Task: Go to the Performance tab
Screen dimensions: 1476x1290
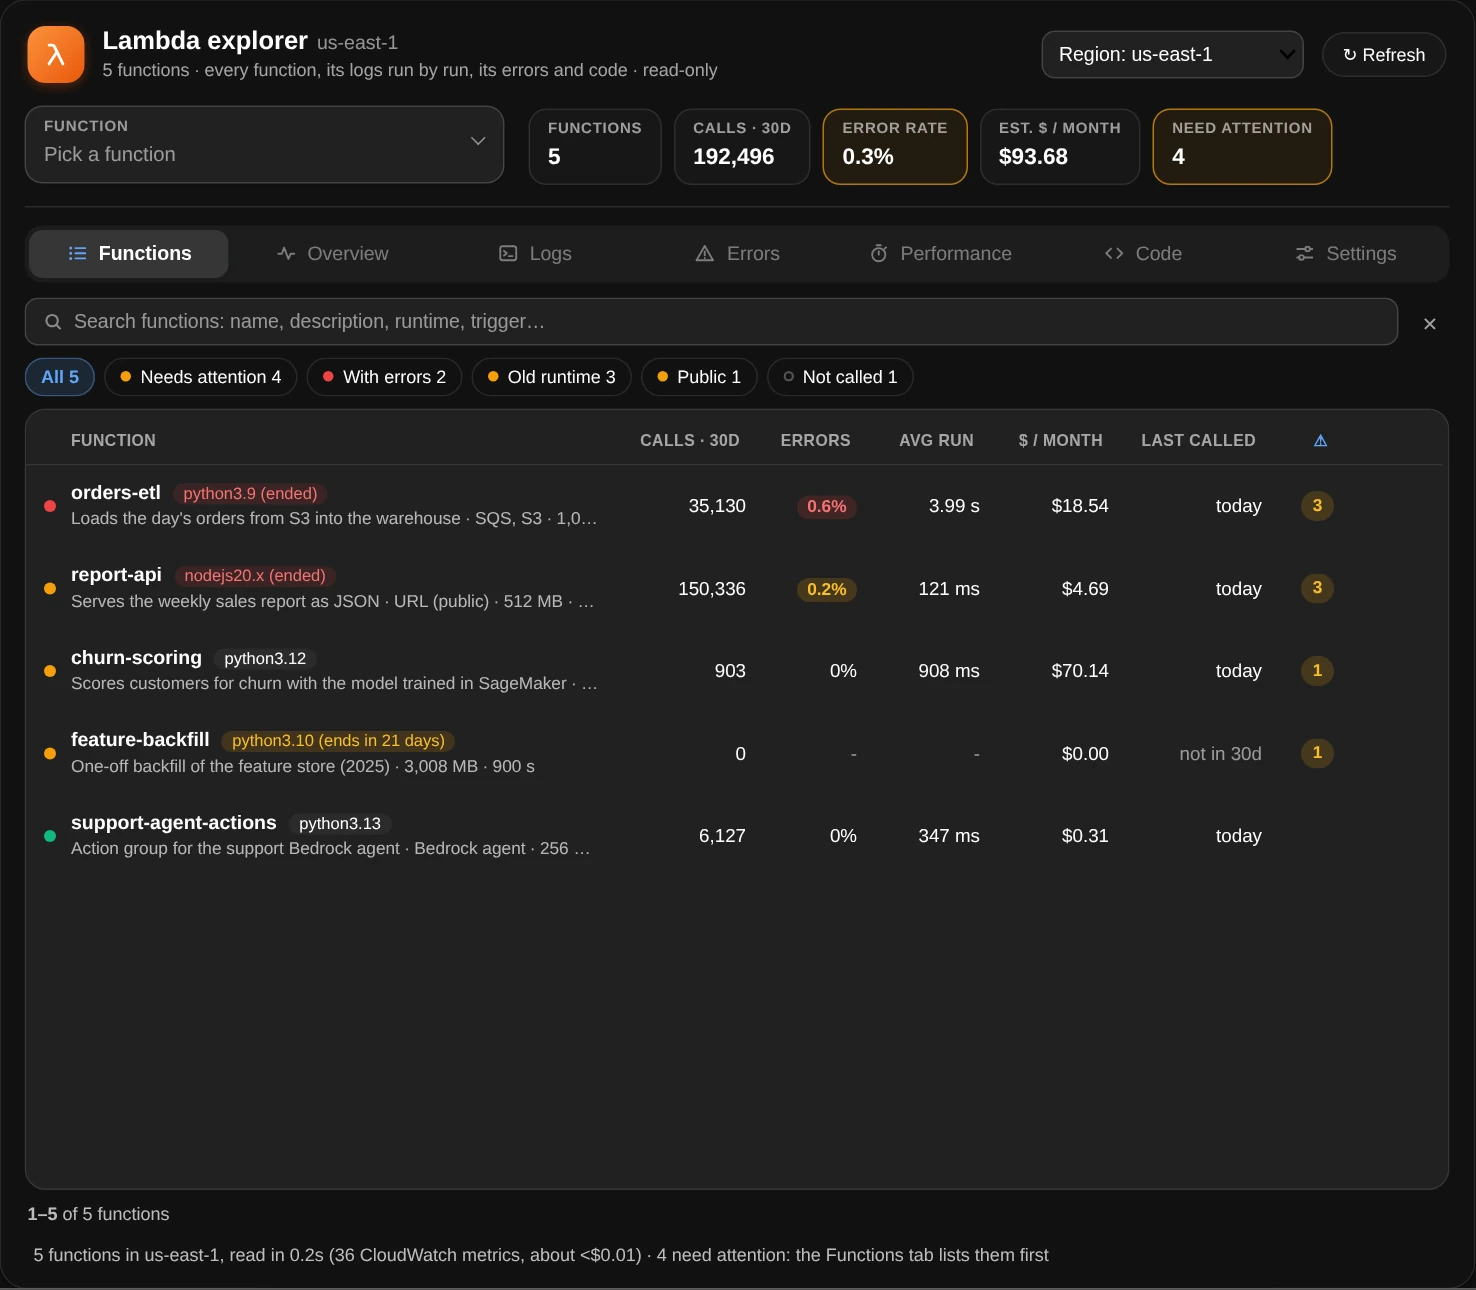Action: point(940,254)
